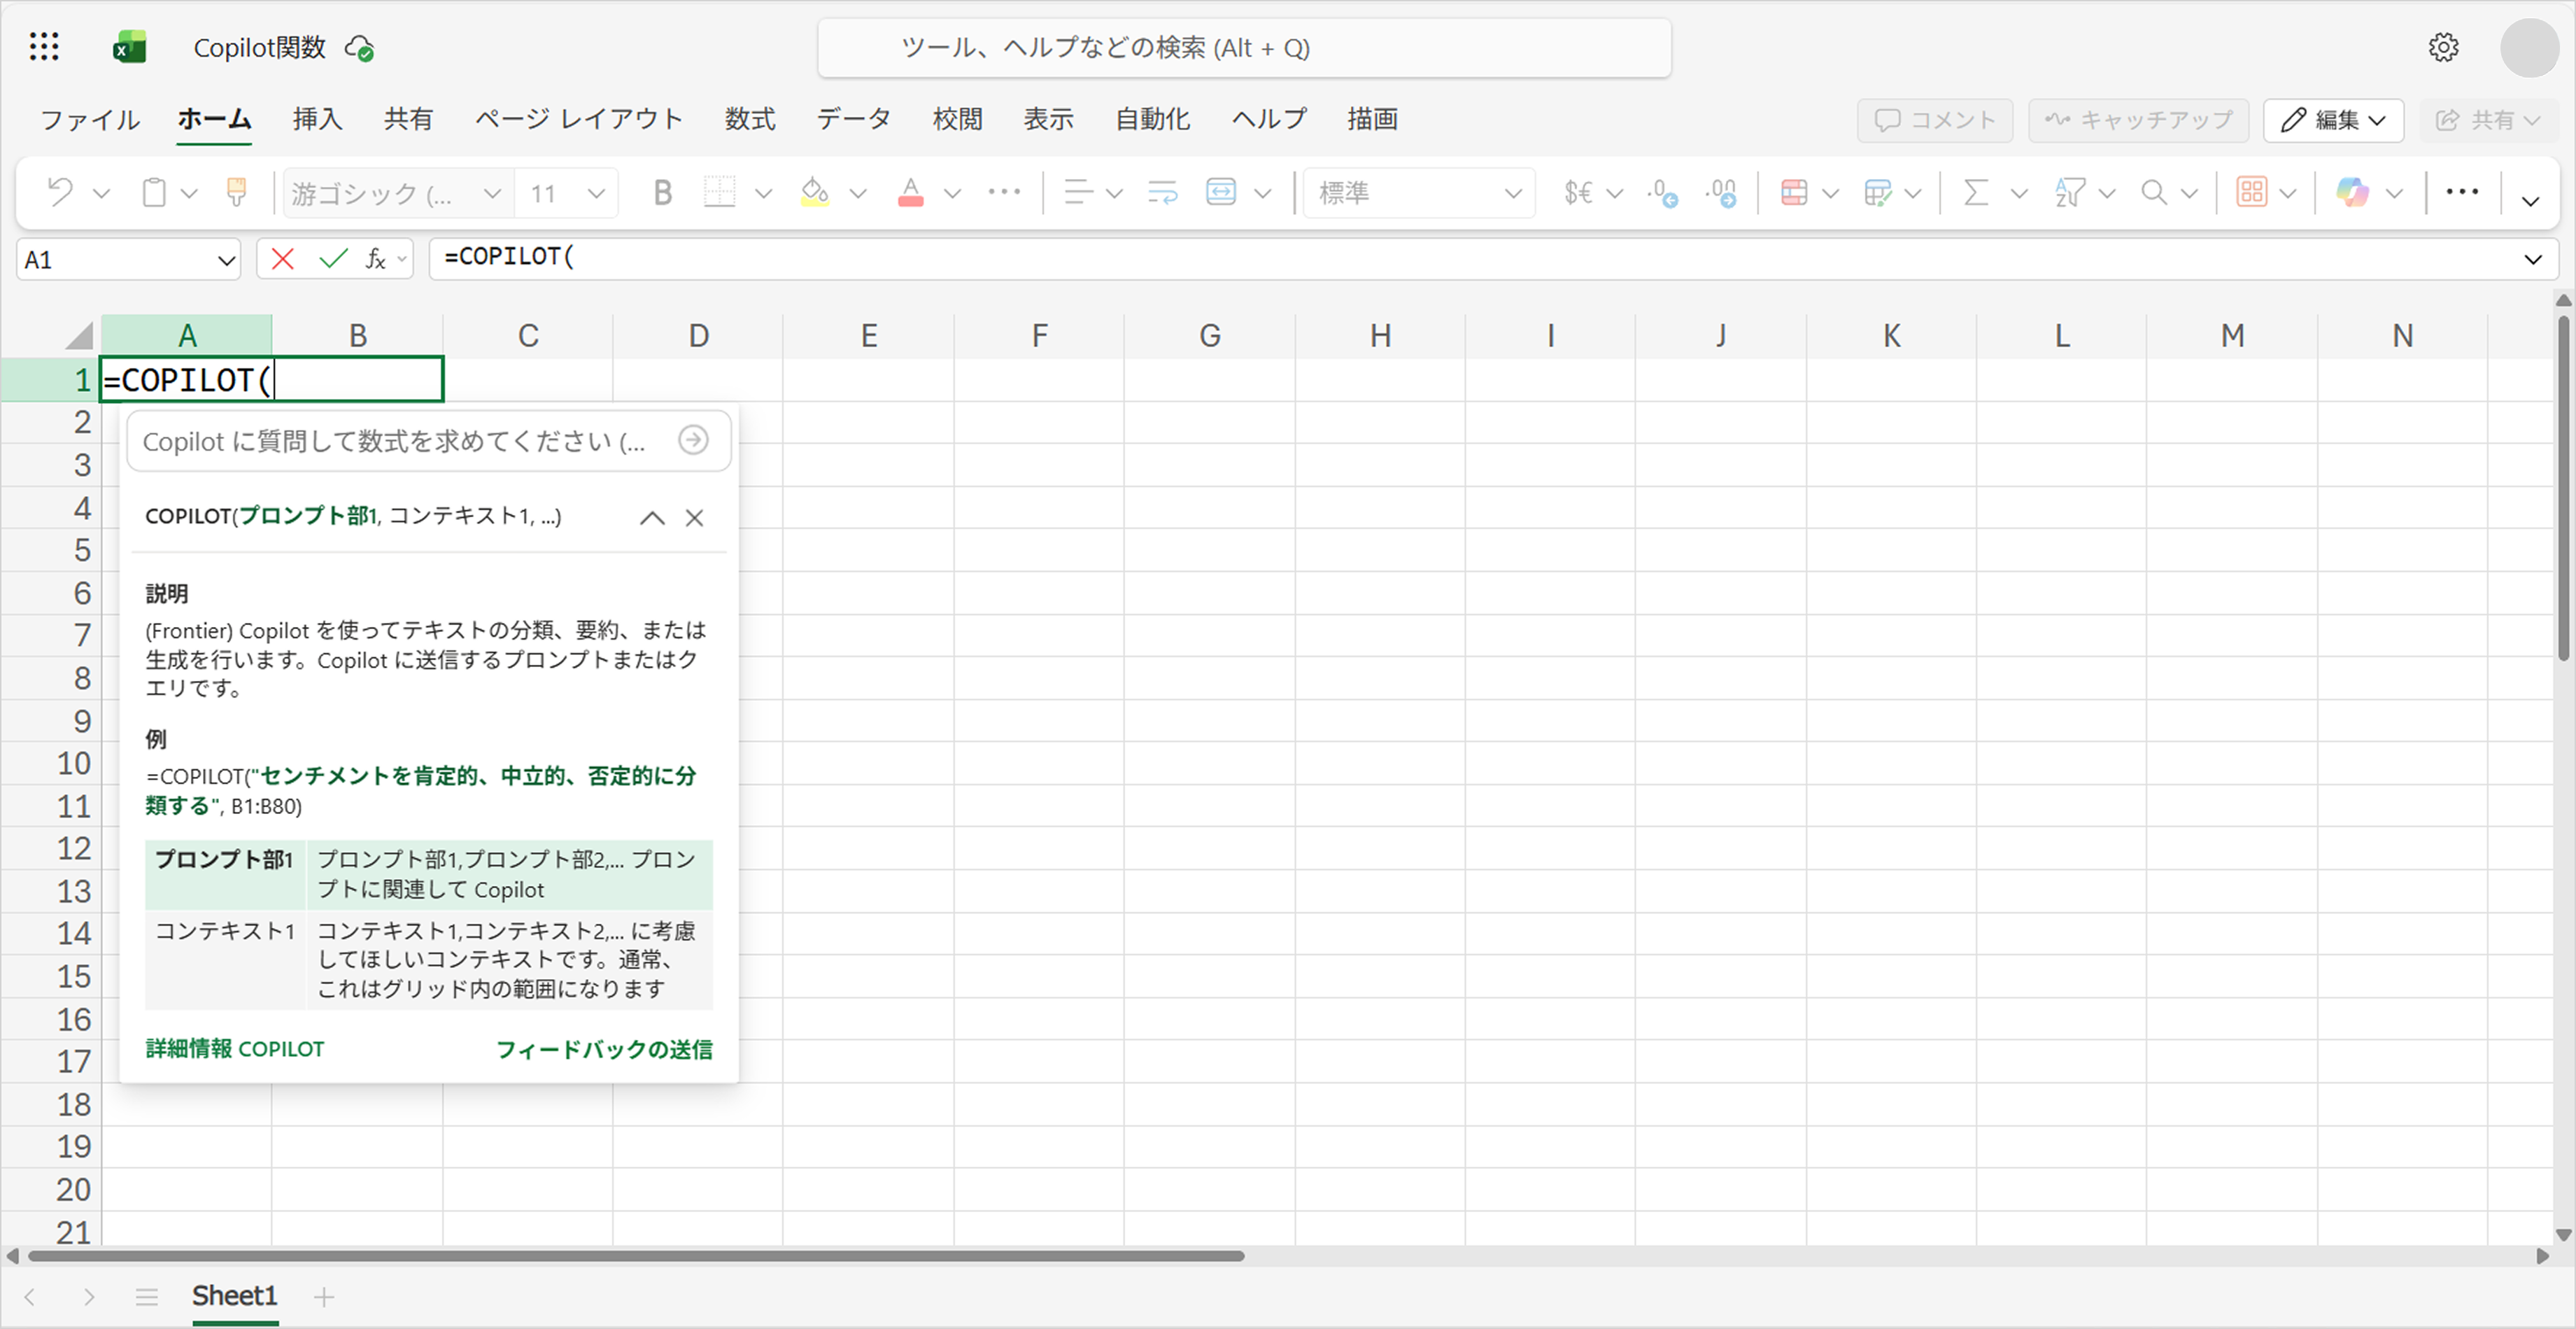Click the Format Painter brush icon
Viewport: 2576px width, 1329px height.
click(x=236, y=192)
